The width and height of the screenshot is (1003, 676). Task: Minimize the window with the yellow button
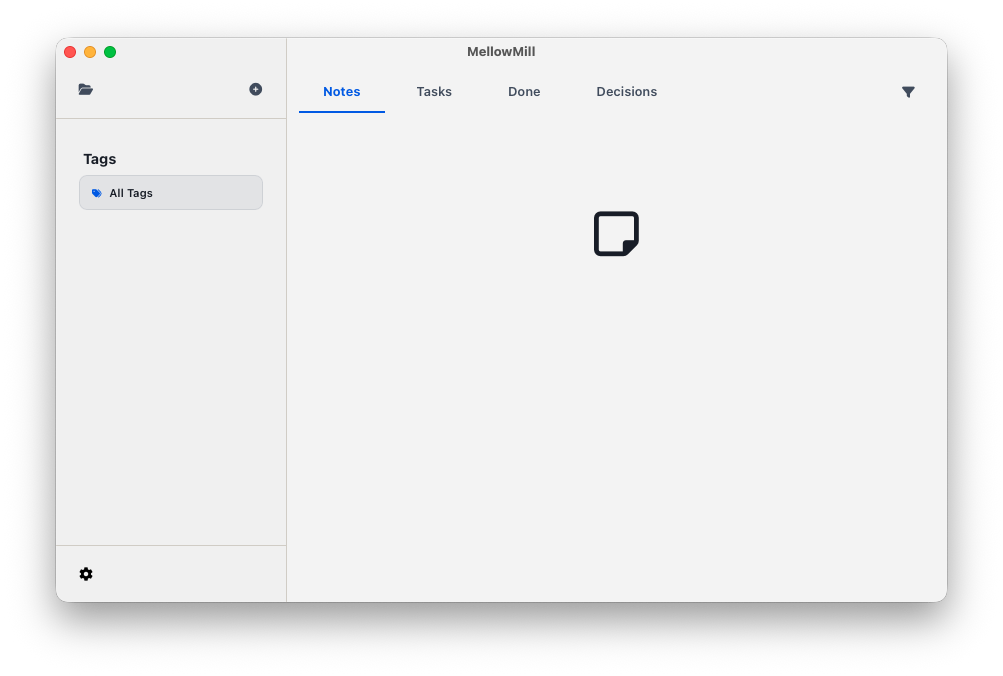pyautogui.click(x=90, y=52)
